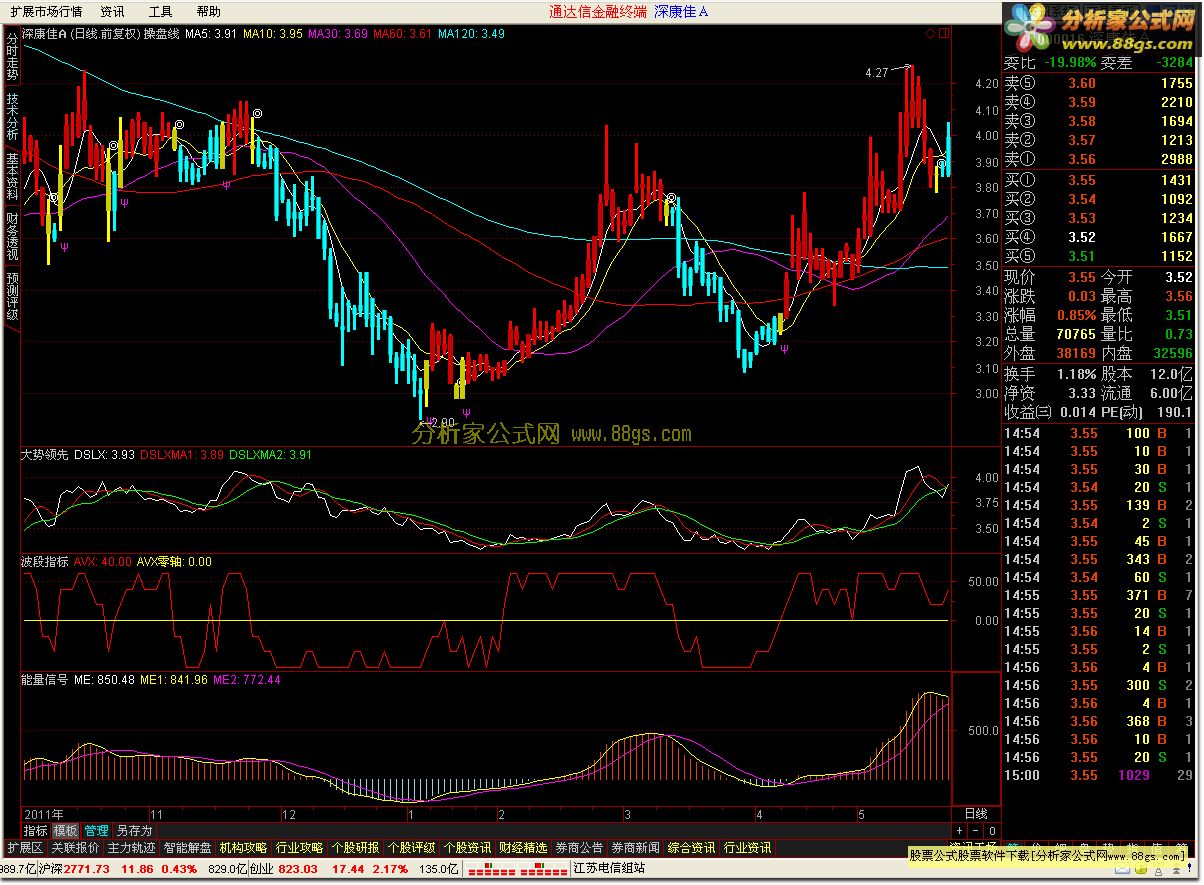
Task: Click the 2.80 low price marker
Action: 442,422
